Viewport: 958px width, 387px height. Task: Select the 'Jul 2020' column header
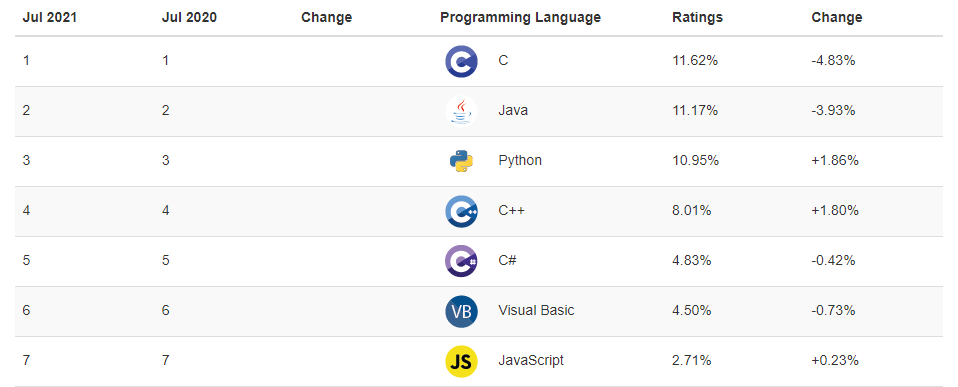pos(189,18)
